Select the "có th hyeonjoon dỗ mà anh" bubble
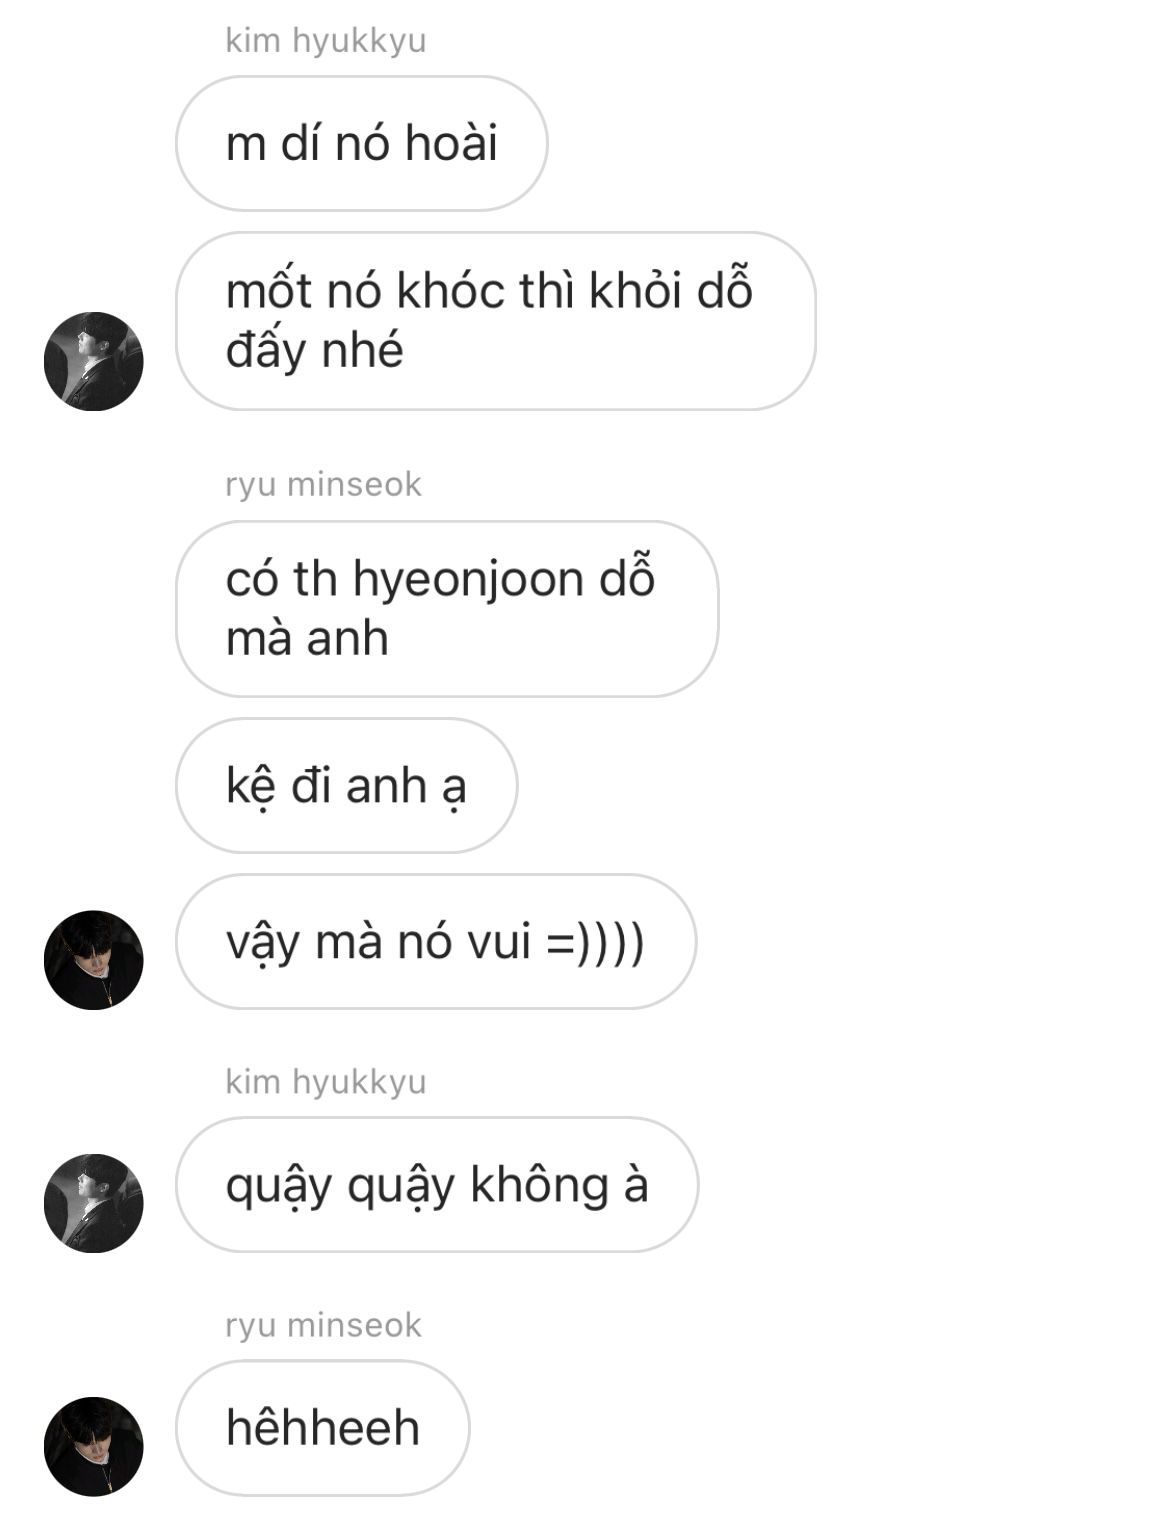Screen dimensions: 1170x1531 pyautogui.click(x=447, y=609)
